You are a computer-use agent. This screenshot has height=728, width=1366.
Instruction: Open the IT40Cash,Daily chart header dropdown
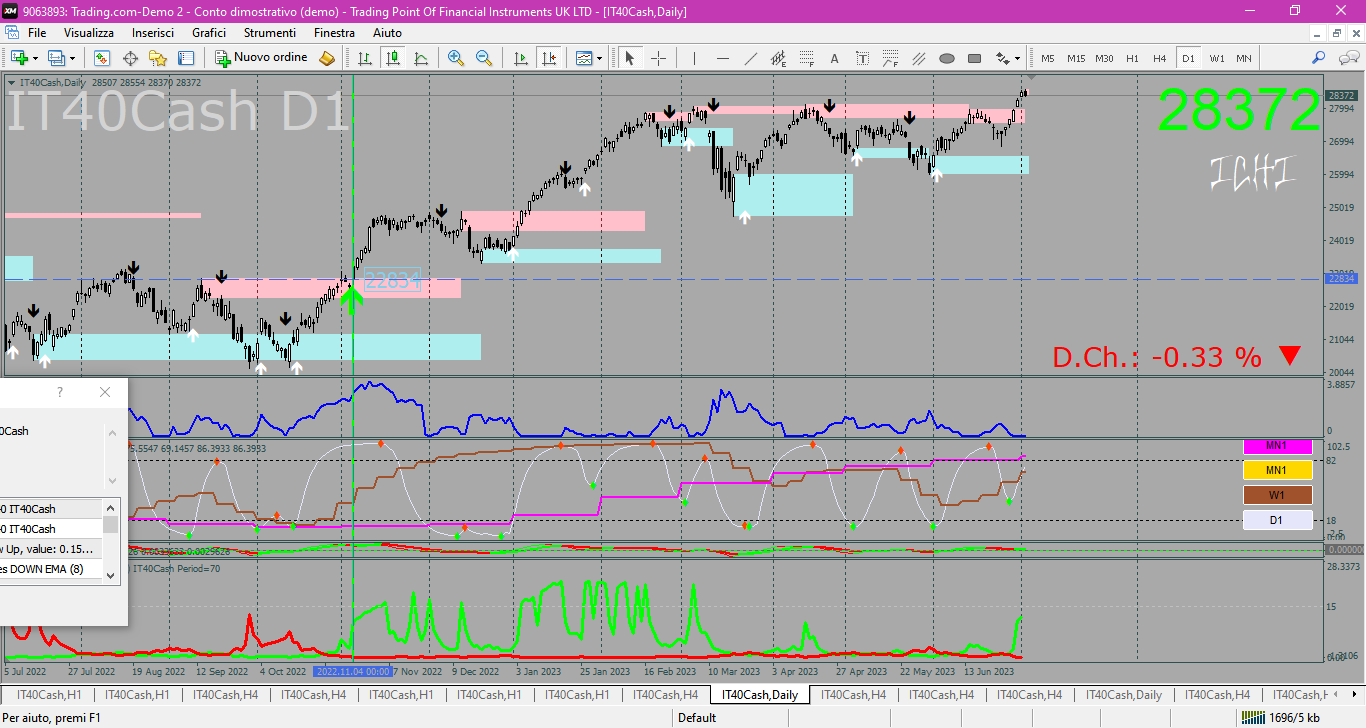click(x=11, y=83)
